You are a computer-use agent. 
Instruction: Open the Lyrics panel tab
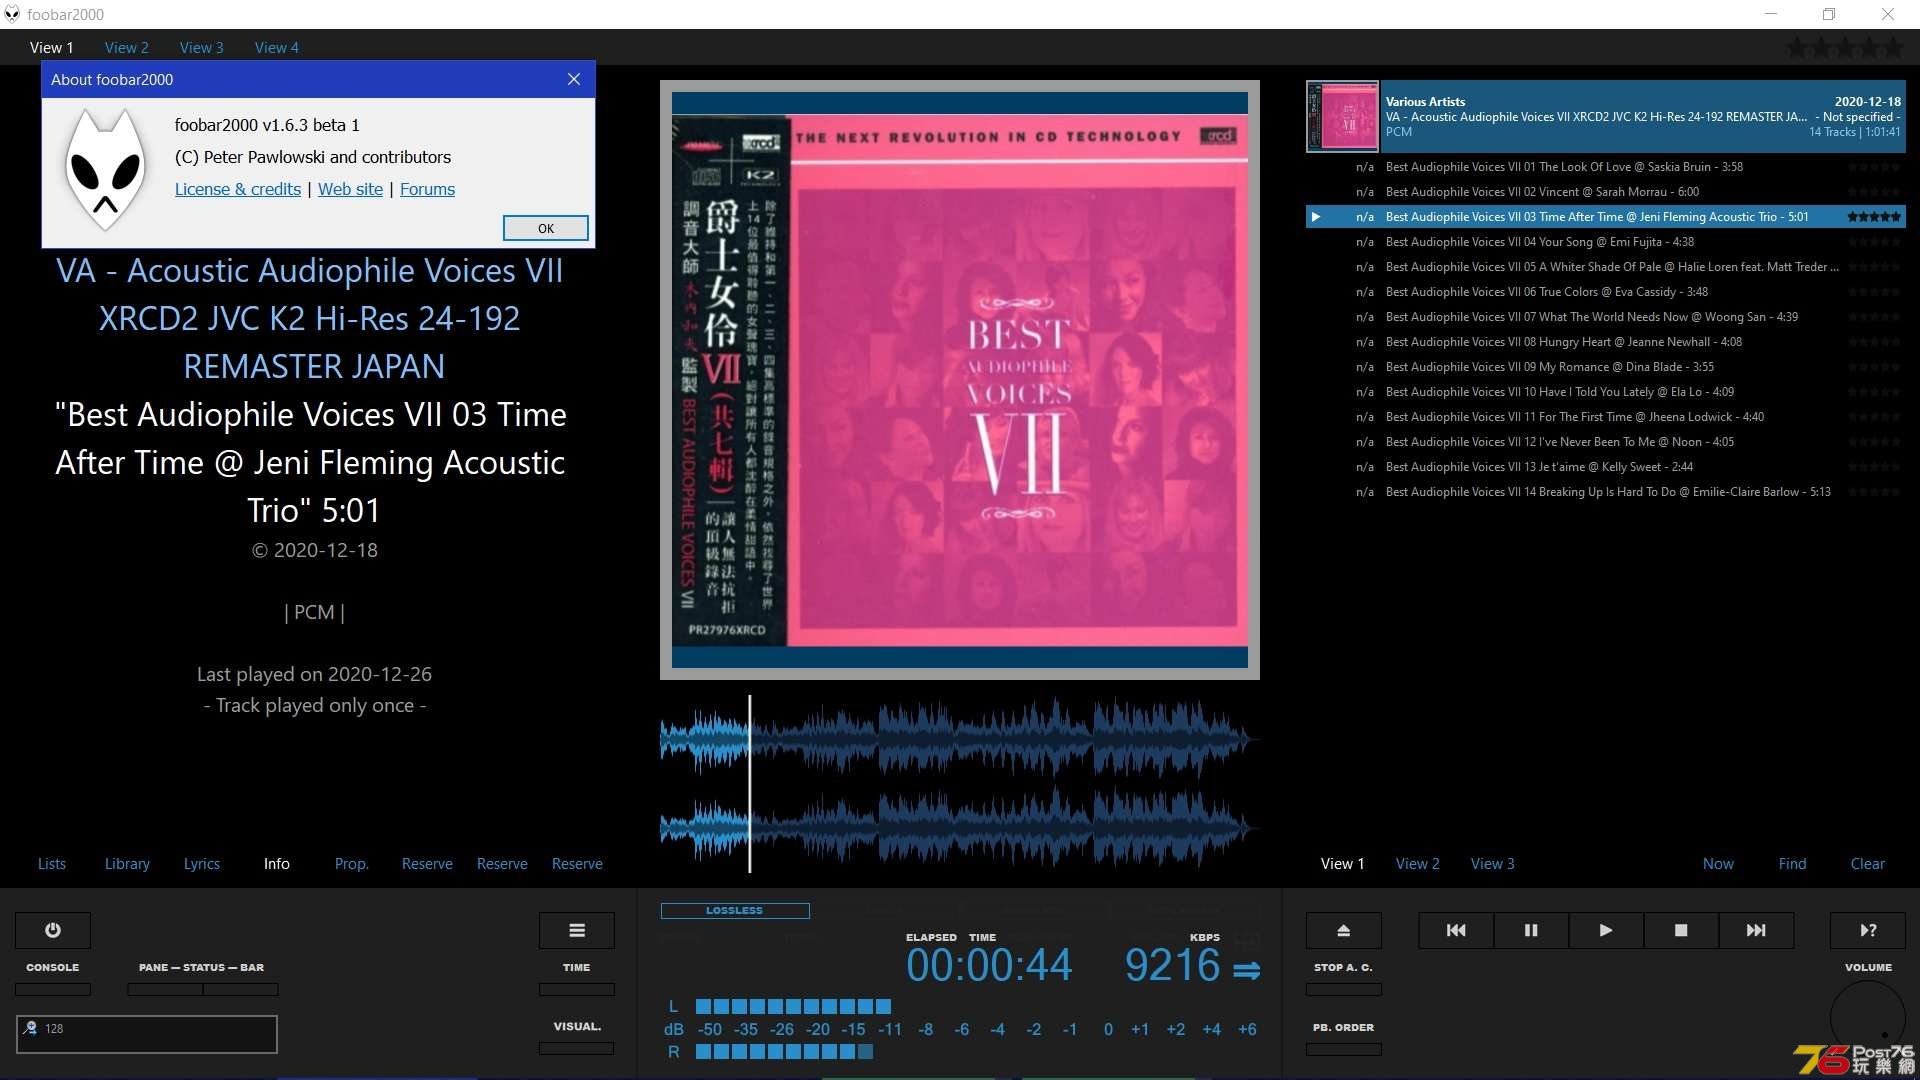tap(202, 864)
